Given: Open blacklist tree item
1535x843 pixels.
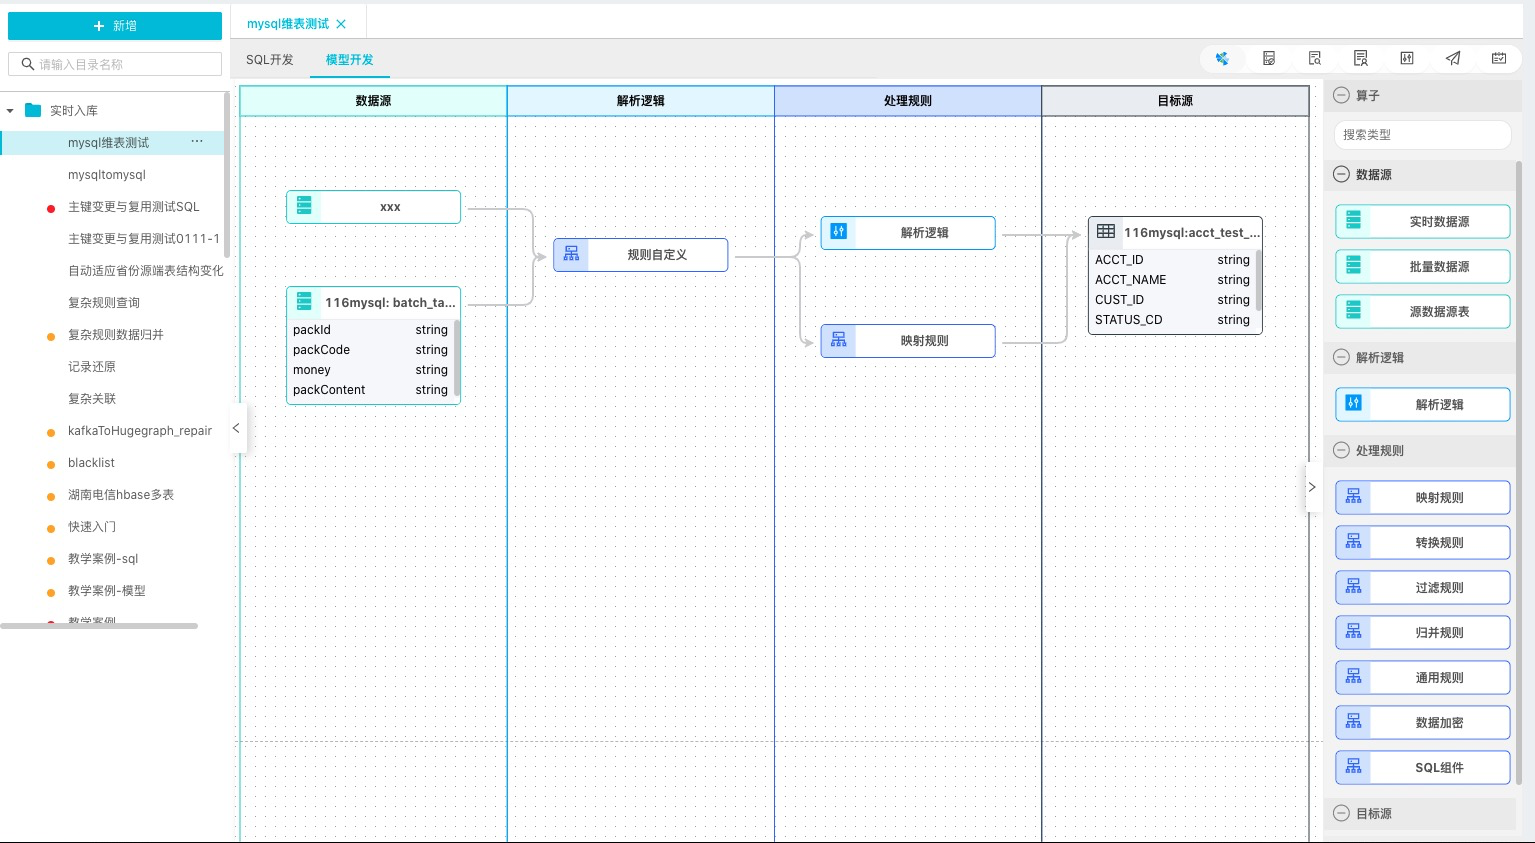Looking at the screenshot, I should tap(91, 463).
